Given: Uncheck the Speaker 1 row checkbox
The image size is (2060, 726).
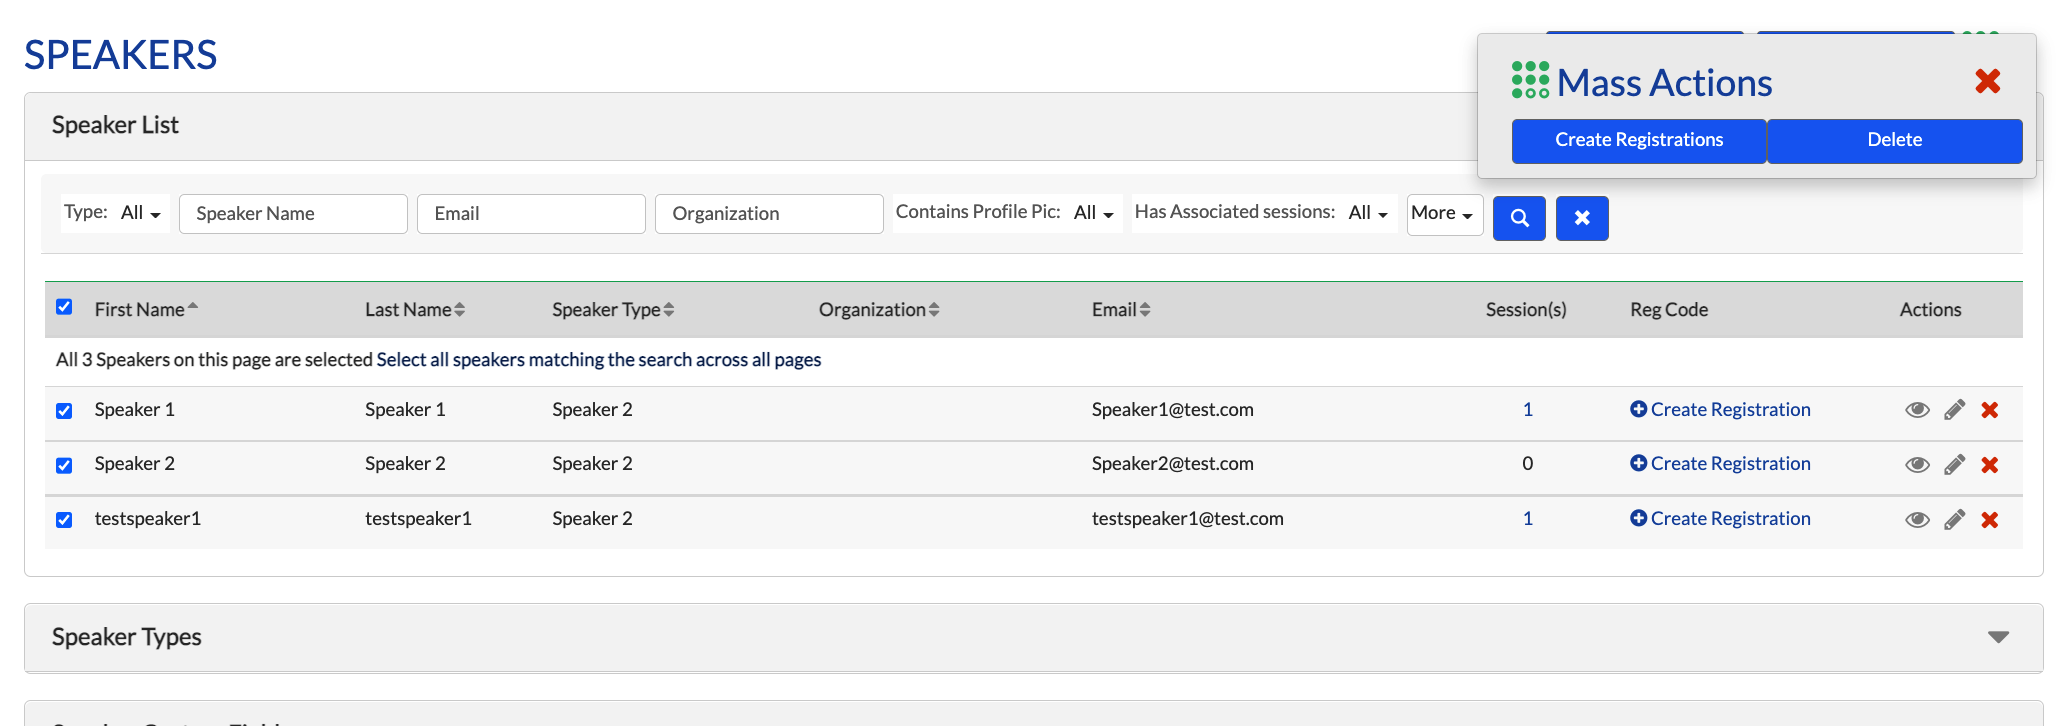Looking at the screenshot, I should click(64, 411).
